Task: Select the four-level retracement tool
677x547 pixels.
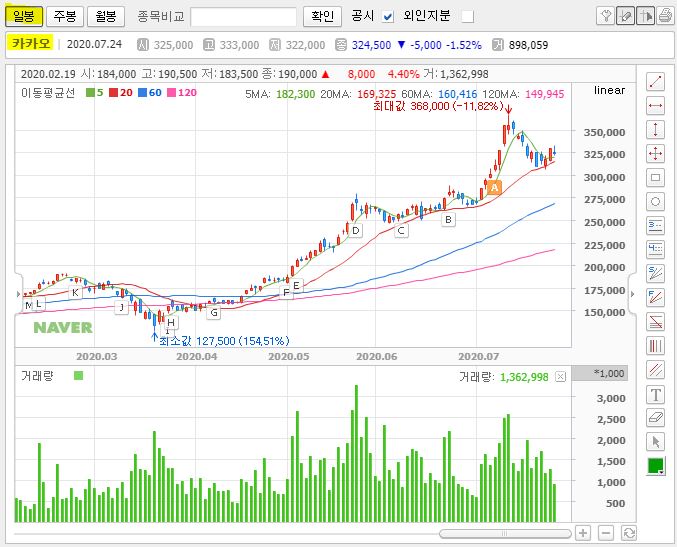Action: point(655,249)
